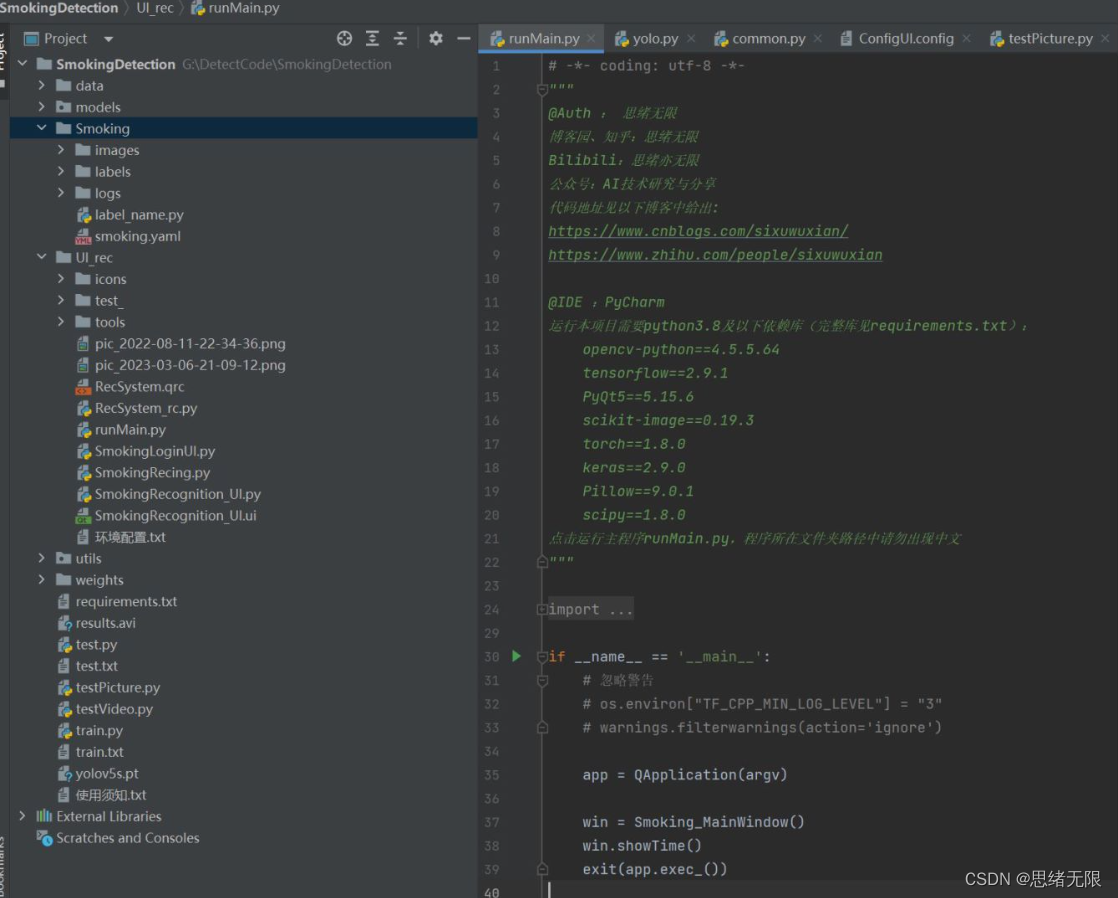Open Project panel settings gear
The width and height of the screenshot is (1118, 898).
[436, 39]
